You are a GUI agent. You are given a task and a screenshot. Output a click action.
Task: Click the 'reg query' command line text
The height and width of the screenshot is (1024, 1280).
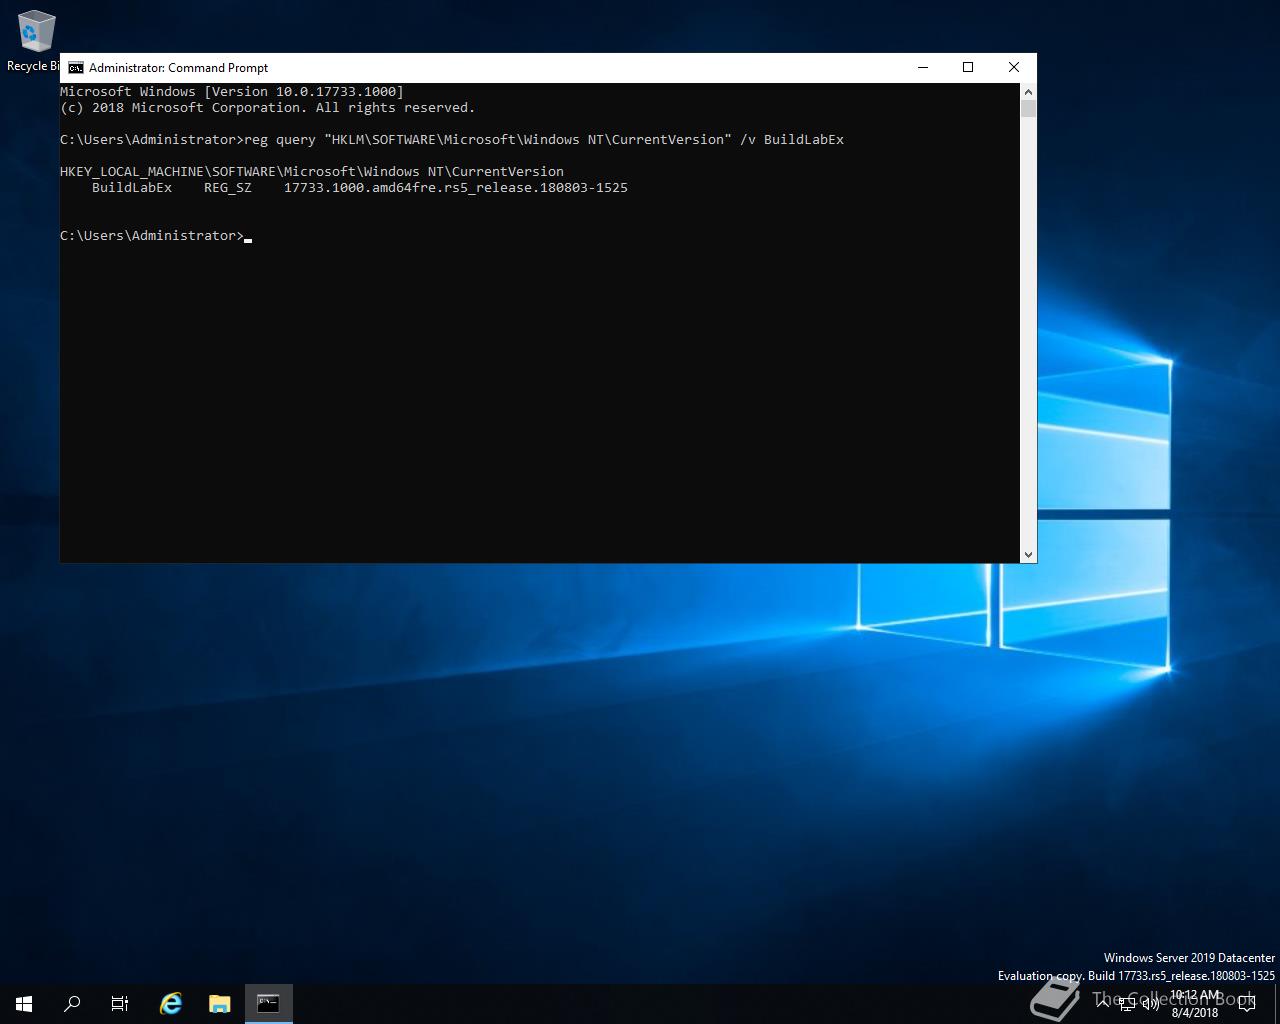point(544,140)
